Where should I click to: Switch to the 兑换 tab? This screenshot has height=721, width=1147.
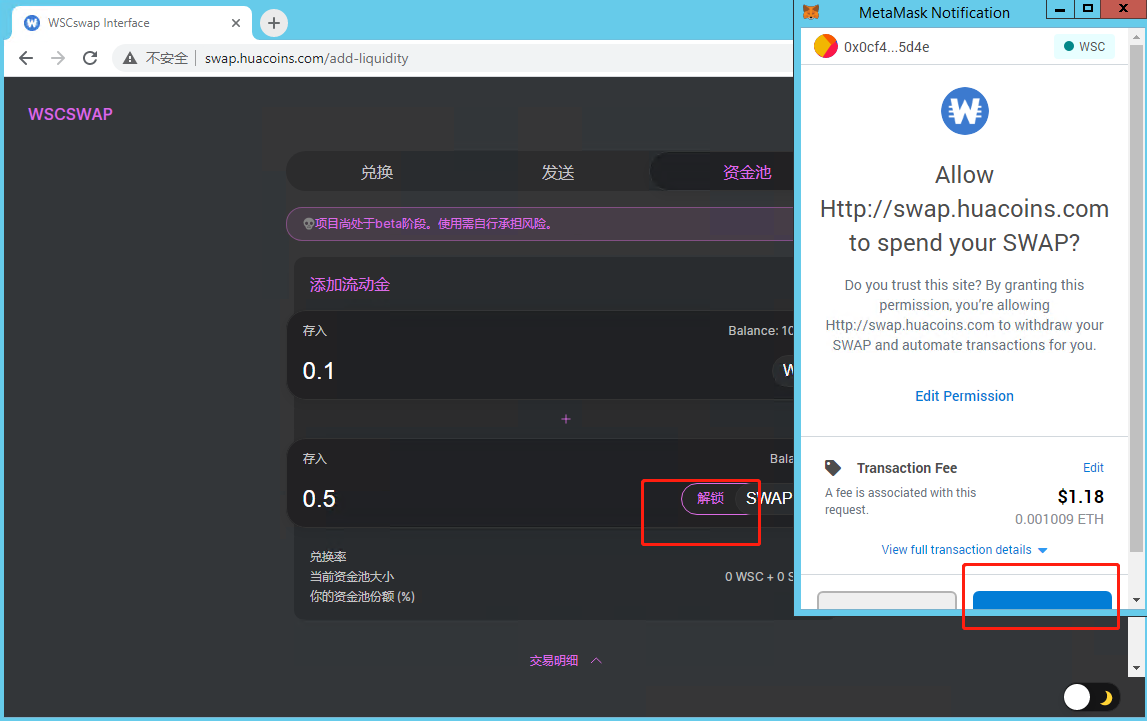click(x=377, y=172)
